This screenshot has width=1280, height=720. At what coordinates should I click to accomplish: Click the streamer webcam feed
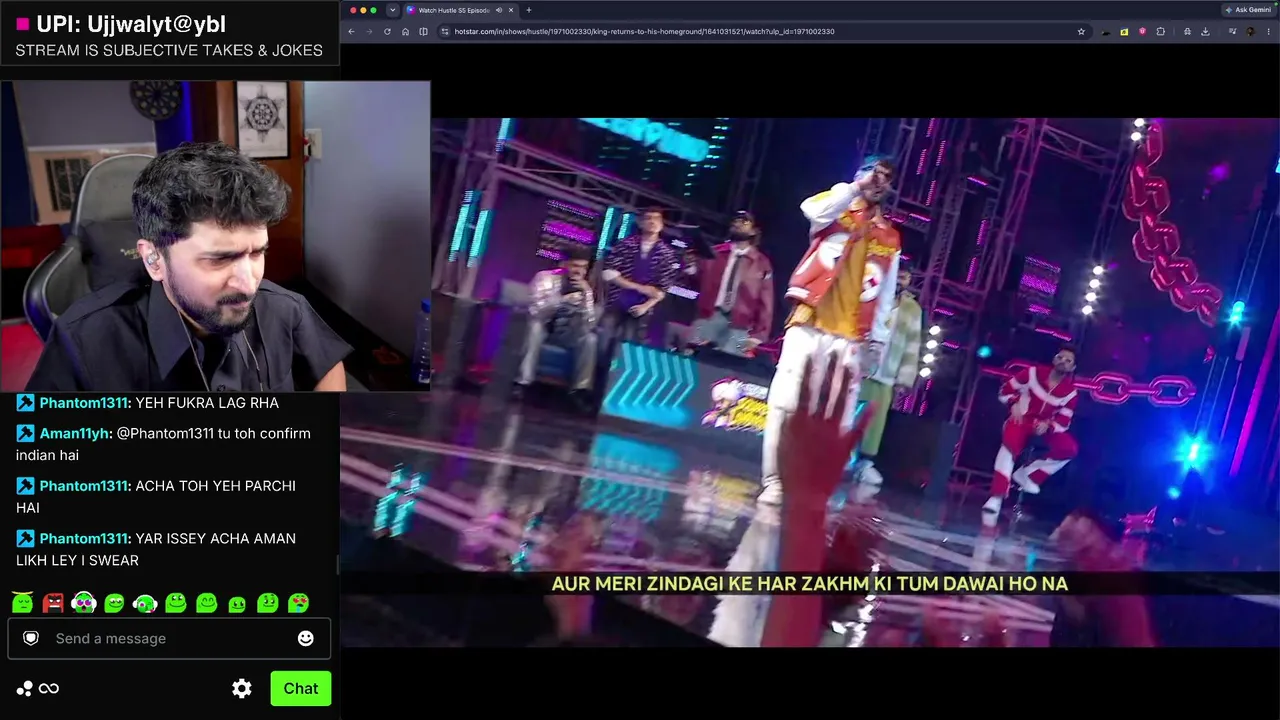(x=215, y=236)
